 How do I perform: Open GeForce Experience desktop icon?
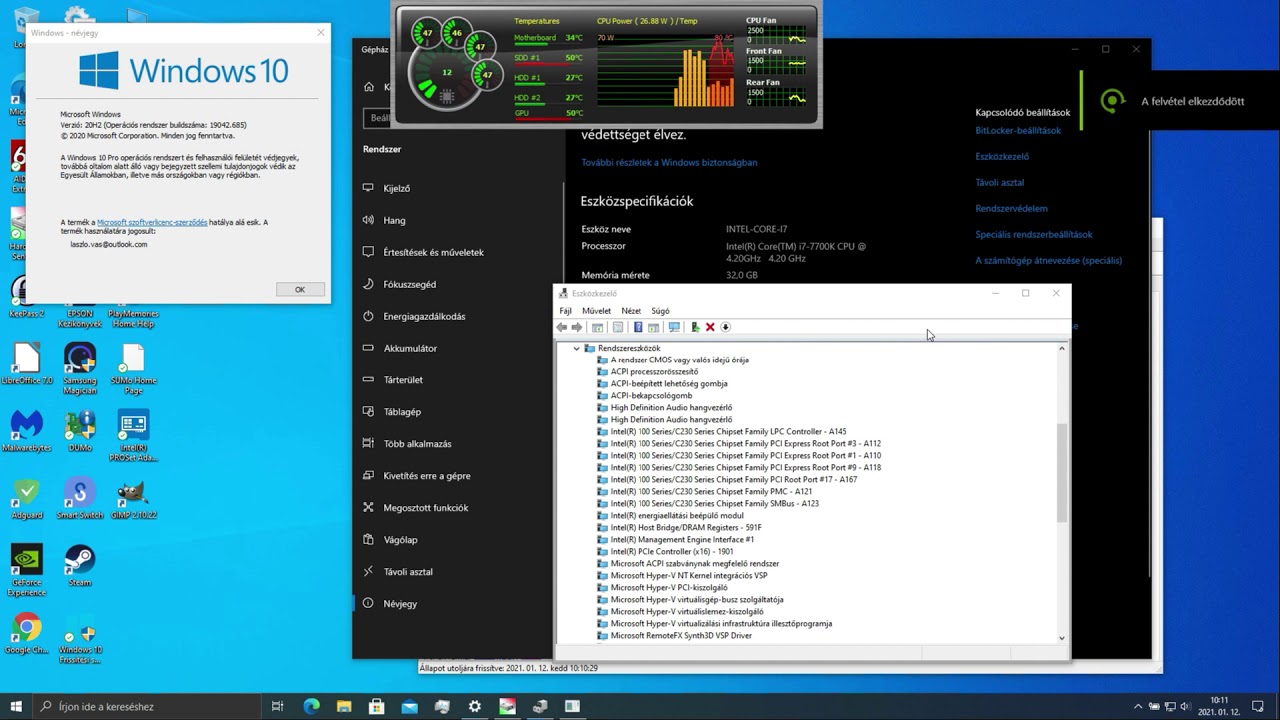click(26, 570)
